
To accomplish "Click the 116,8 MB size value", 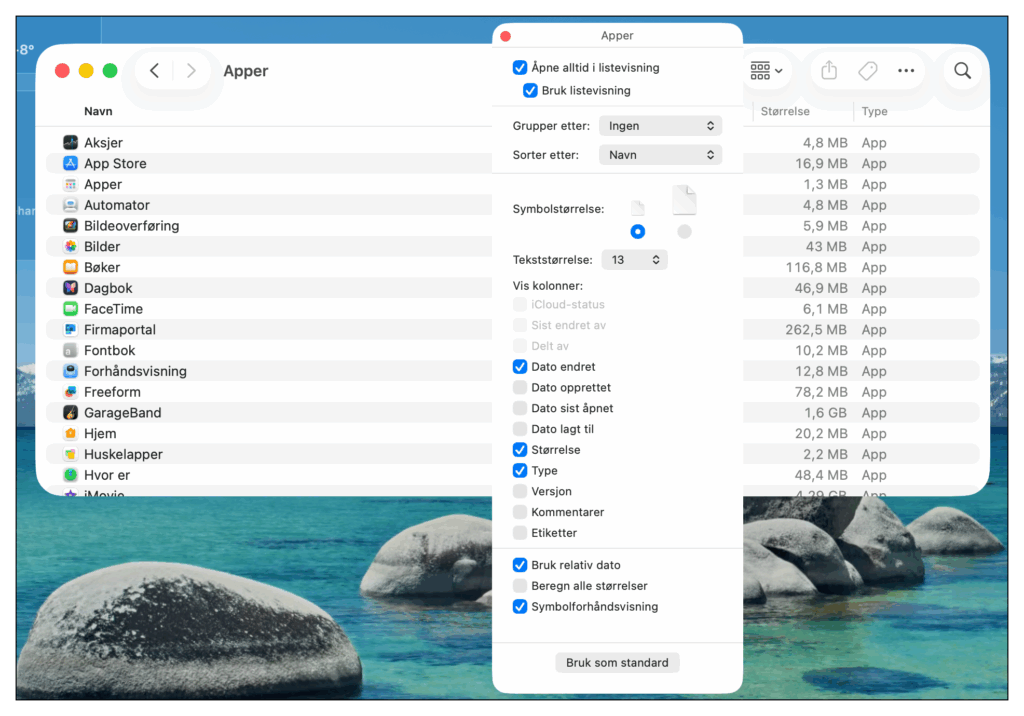I will 816,267.
